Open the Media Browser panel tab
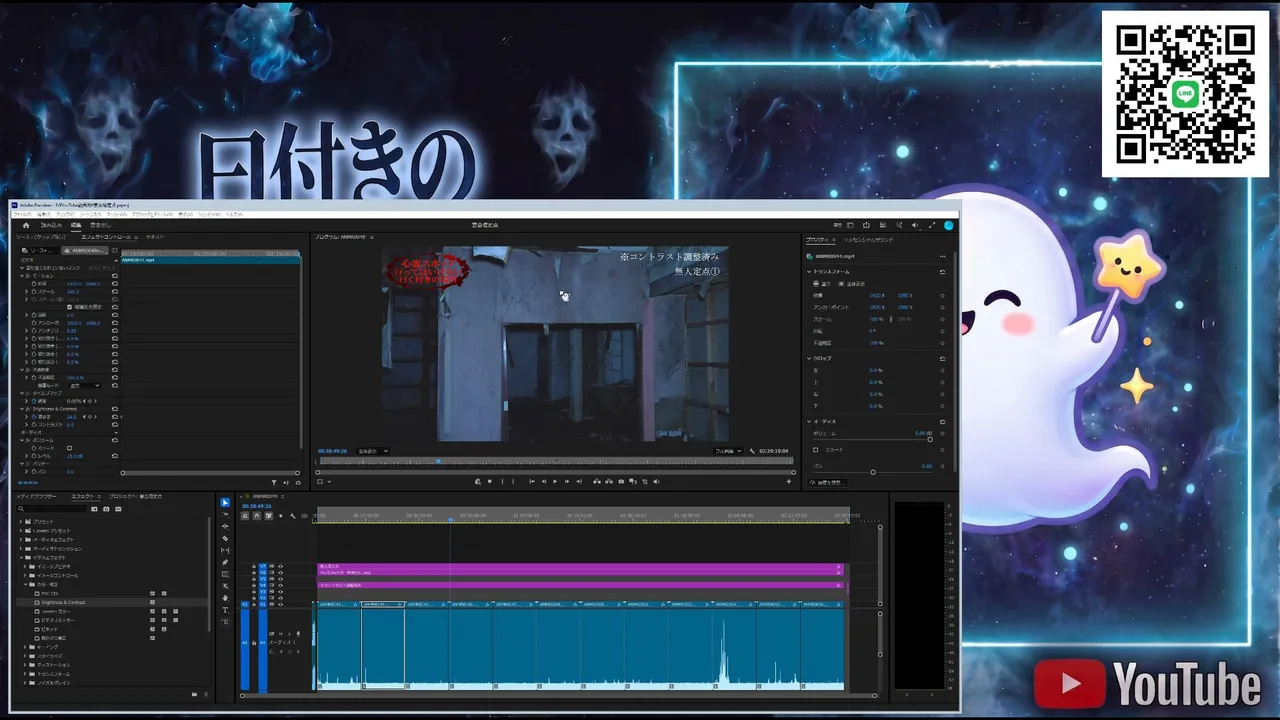Viewport: 1280px width, 720px height. pyautogui.click(x=36, y=496)
